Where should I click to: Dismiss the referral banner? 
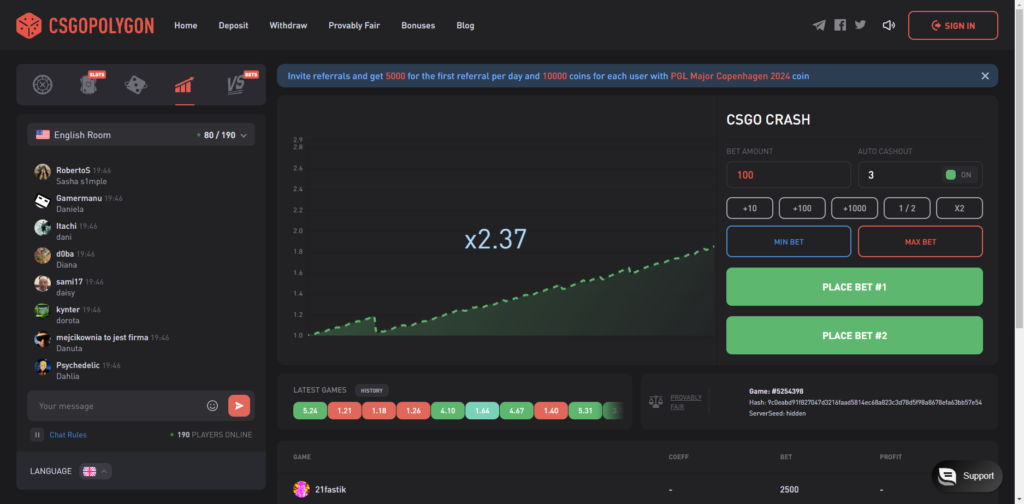click(985, 76)
